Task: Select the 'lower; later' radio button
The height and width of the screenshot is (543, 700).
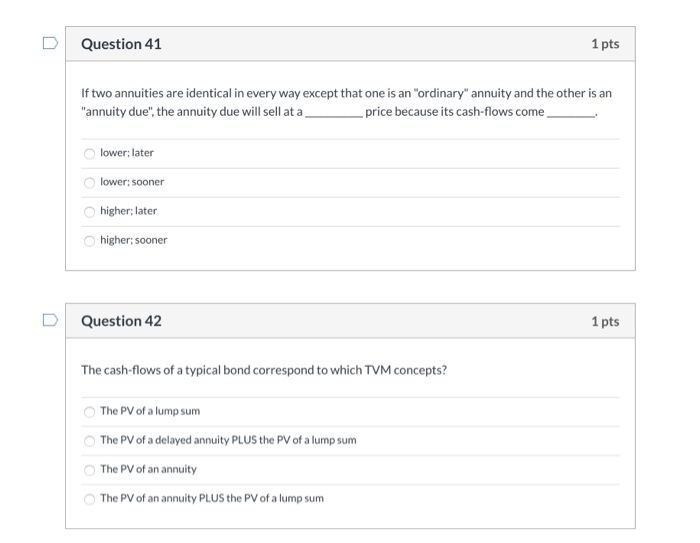Action: (89, 153)
